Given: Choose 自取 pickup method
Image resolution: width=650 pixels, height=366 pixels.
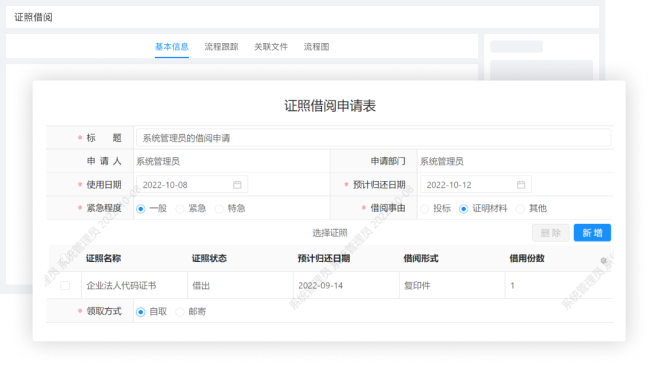Looking at the screenshot, I should click(x=141, y=312).
